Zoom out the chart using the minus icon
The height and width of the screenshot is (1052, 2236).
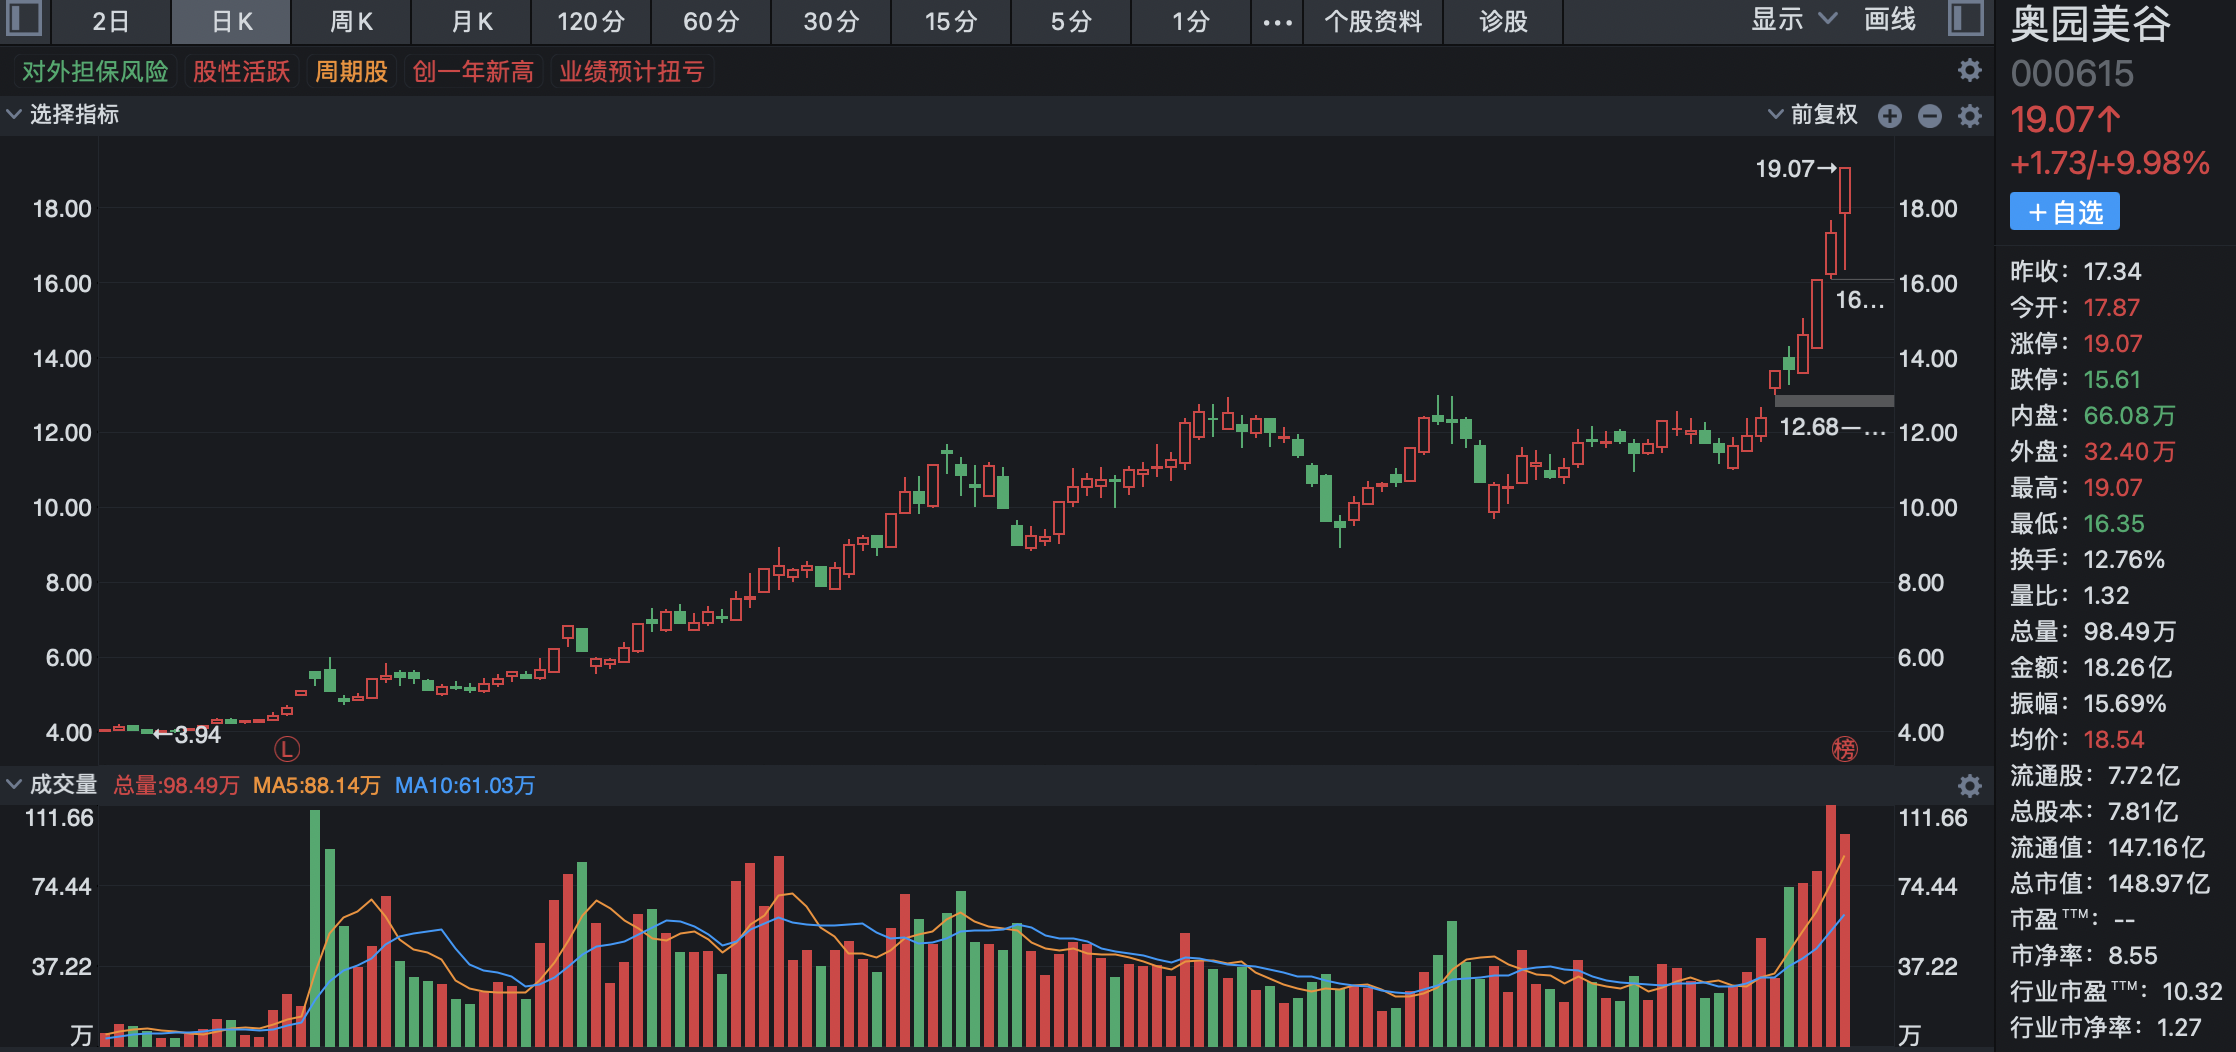coord(1929,116)
